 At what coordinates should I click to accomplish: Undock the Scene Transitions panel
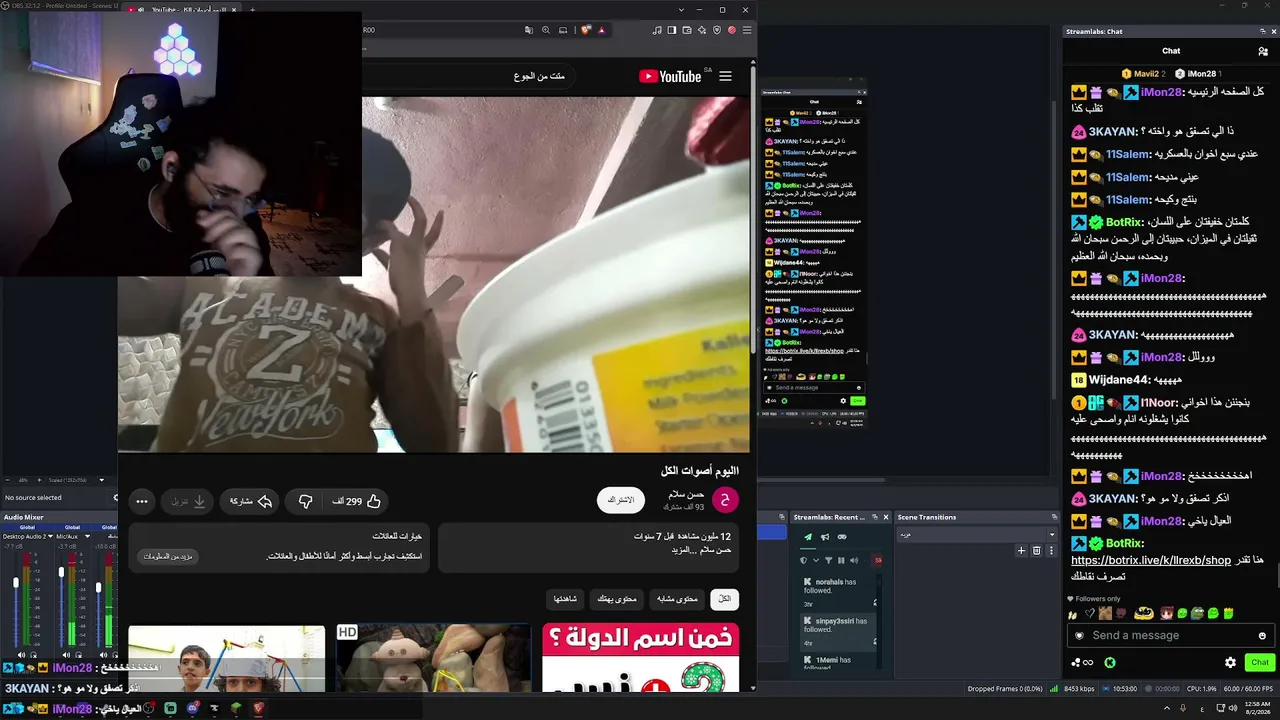[x=1053, y=517]
